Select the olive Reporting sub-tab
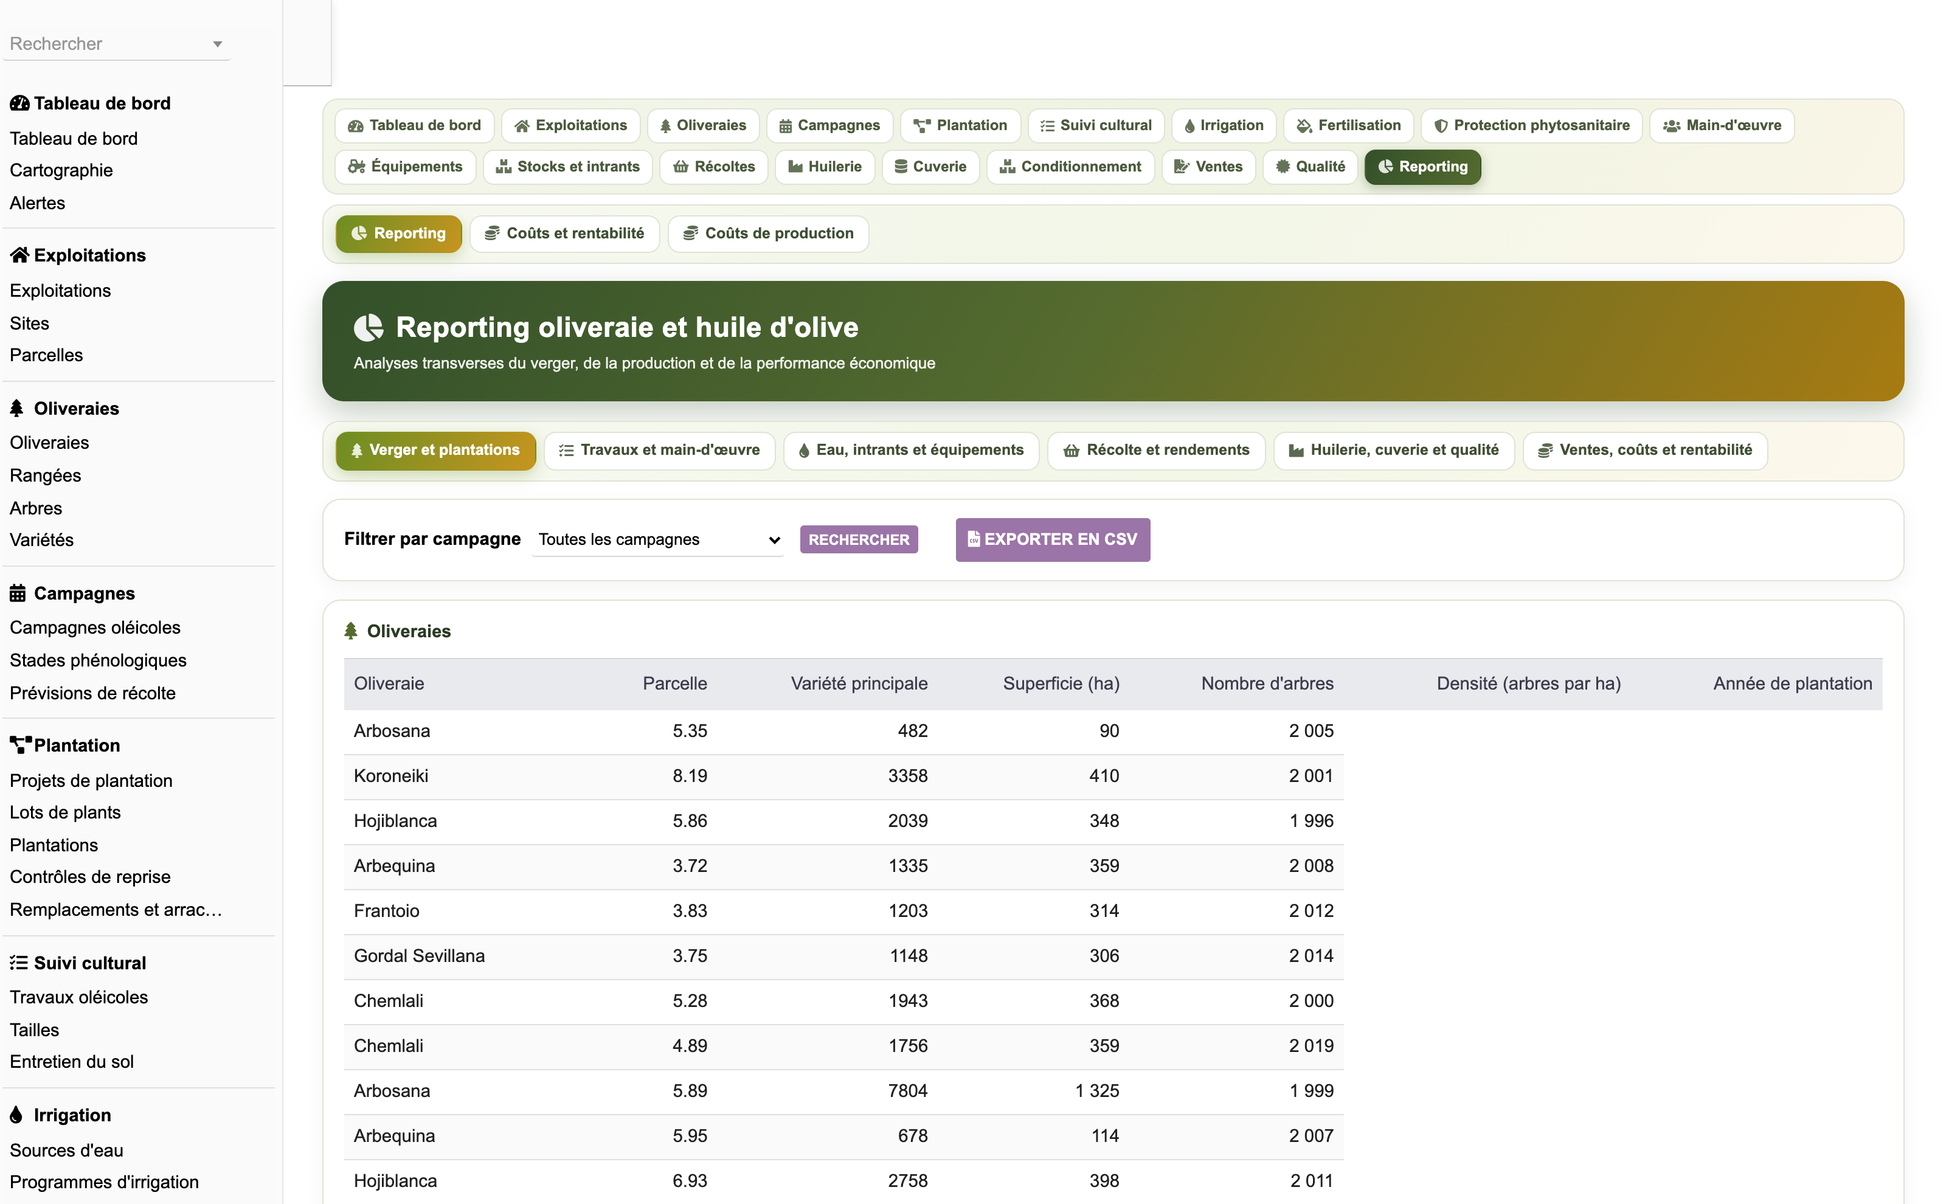Viewport: 1946px width, 1204px height. coord(399,233)
